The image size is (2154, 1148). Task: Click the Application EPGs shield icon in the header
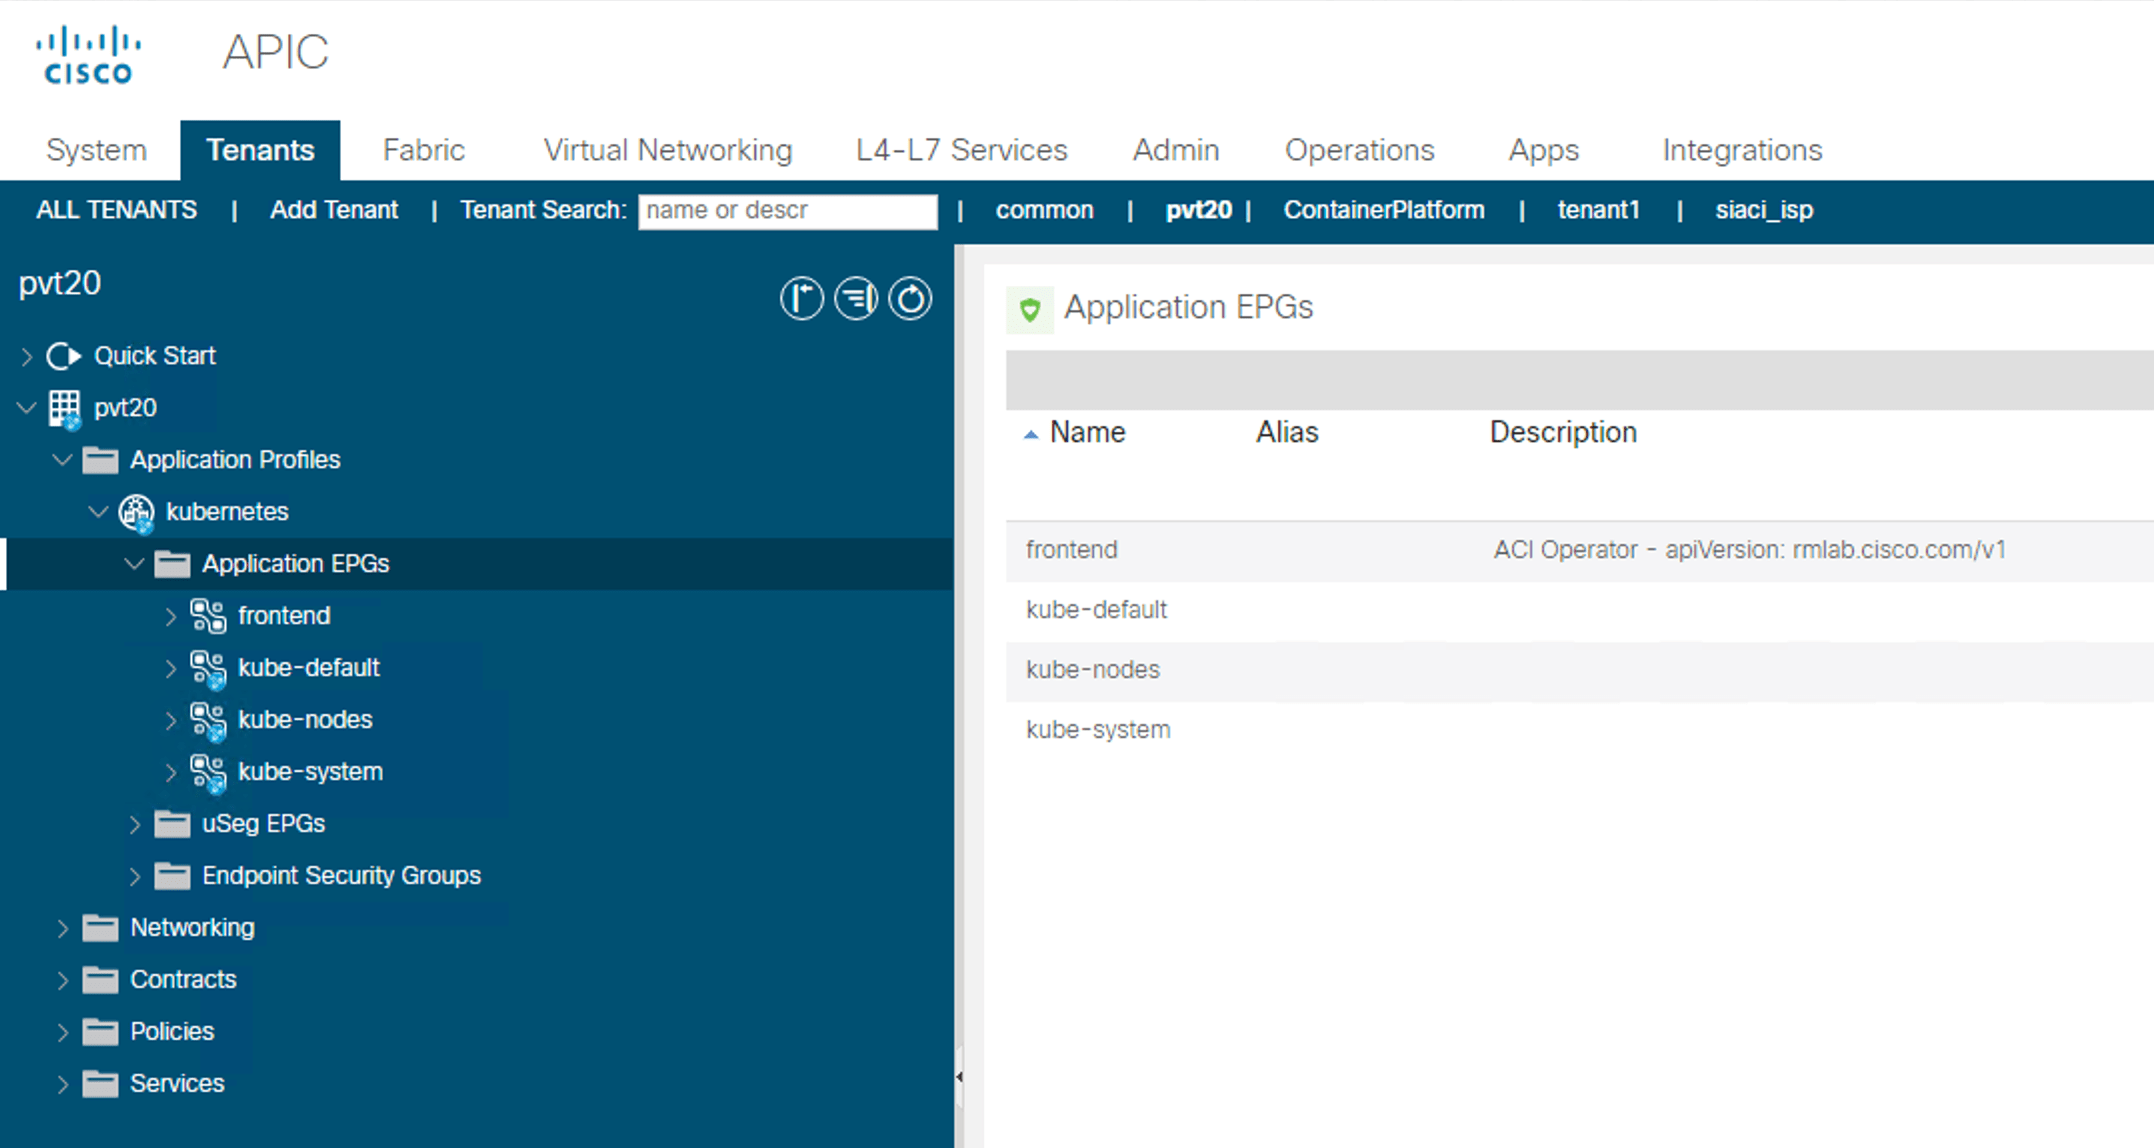coord(1030,310)
